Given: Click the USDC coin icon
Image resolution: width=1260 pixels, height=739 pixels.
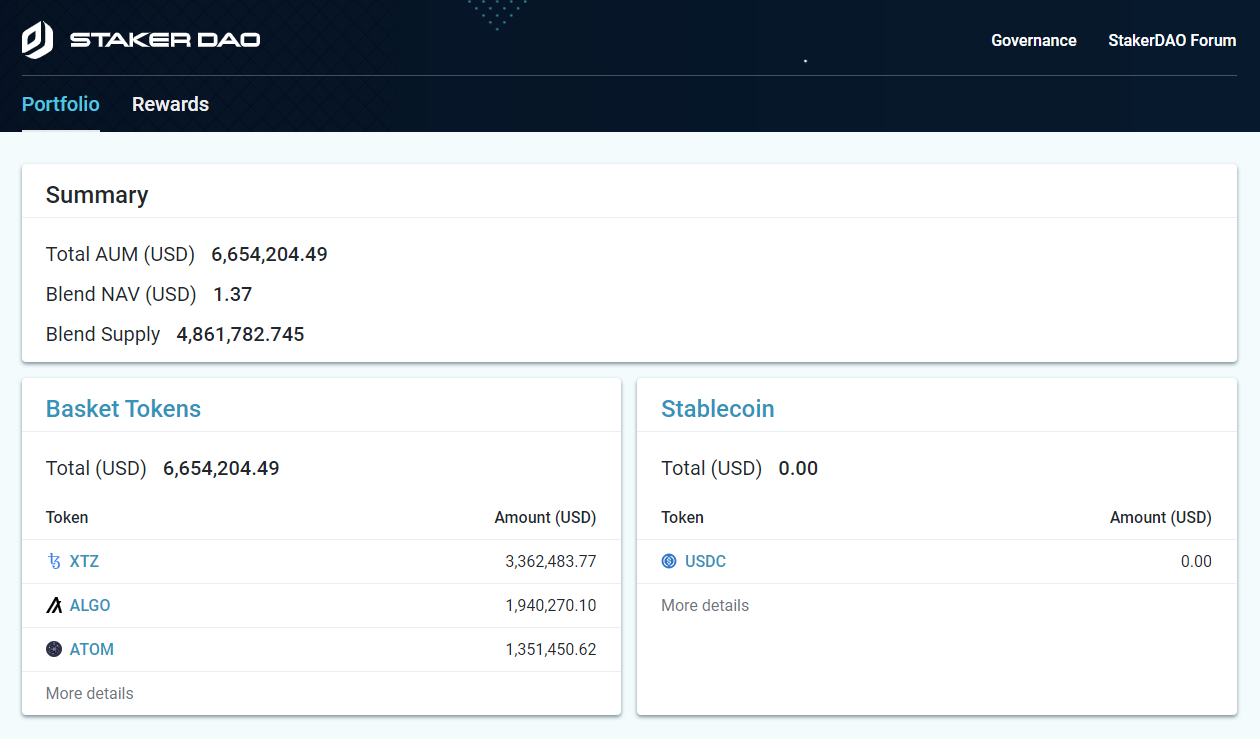Looking at the screenshot, I should (669, 562).
